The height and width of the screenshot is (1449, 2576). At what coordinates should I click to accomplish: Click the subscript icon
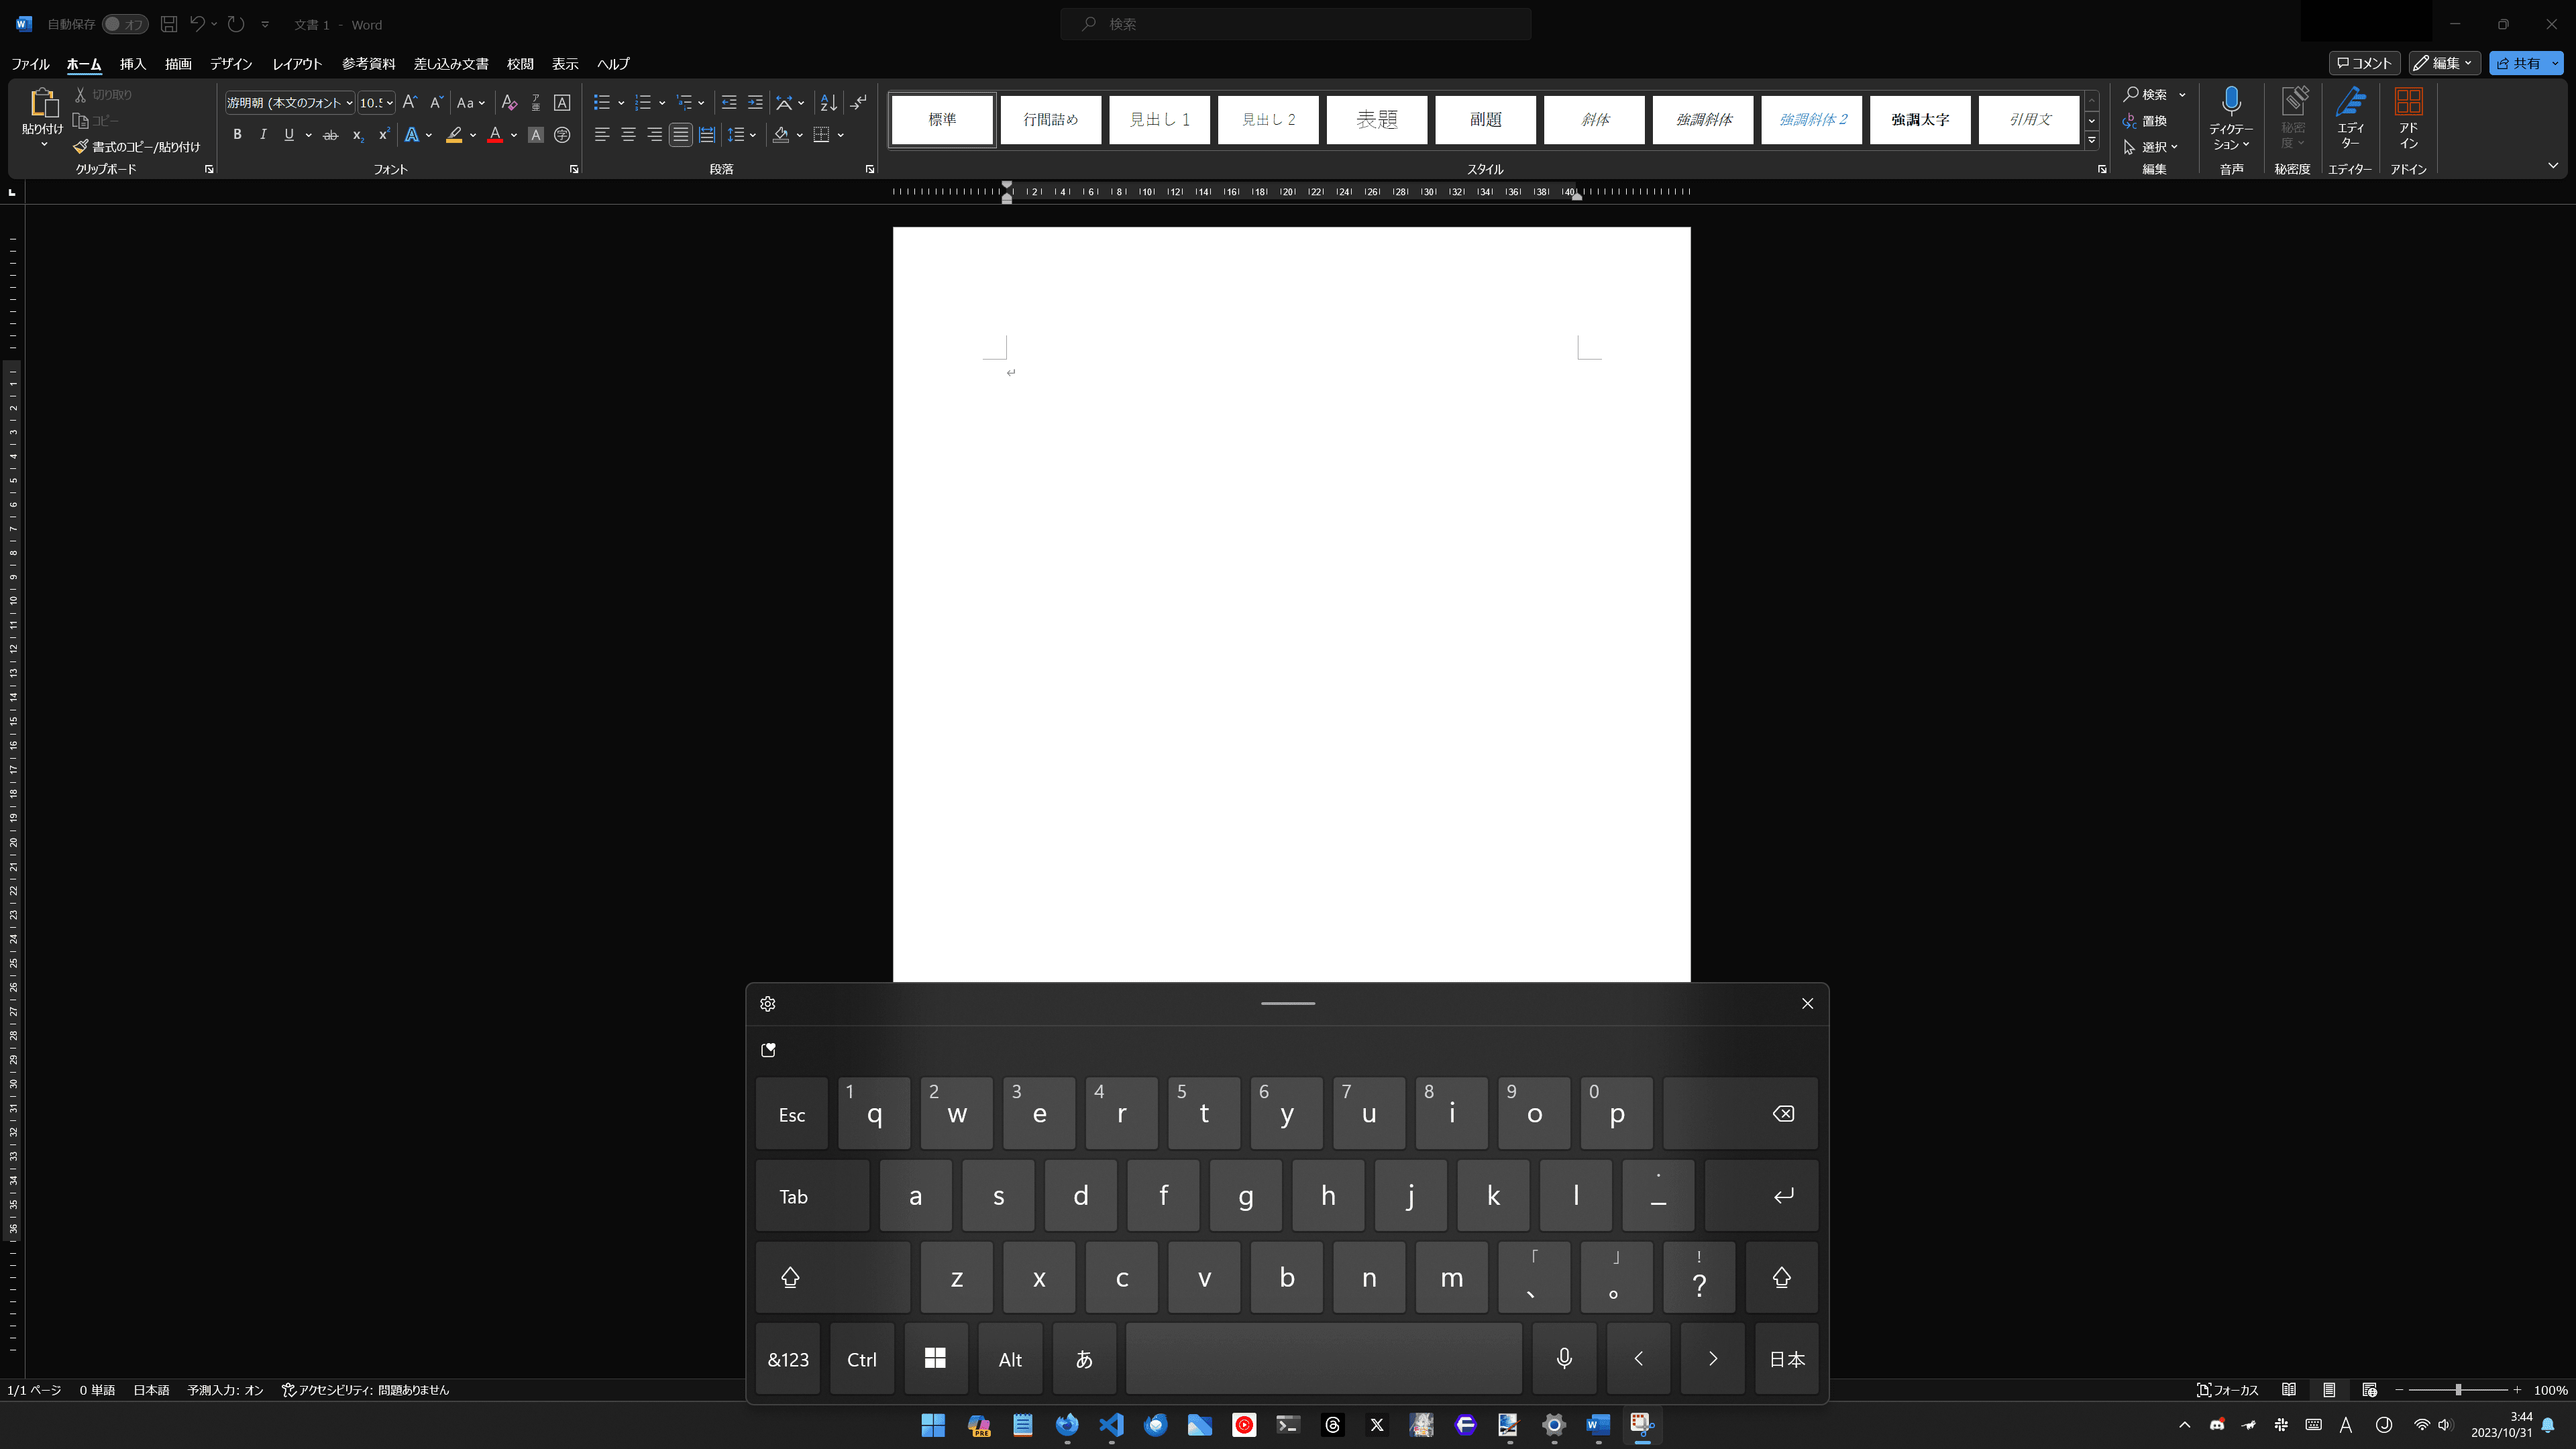click(357, 135)
